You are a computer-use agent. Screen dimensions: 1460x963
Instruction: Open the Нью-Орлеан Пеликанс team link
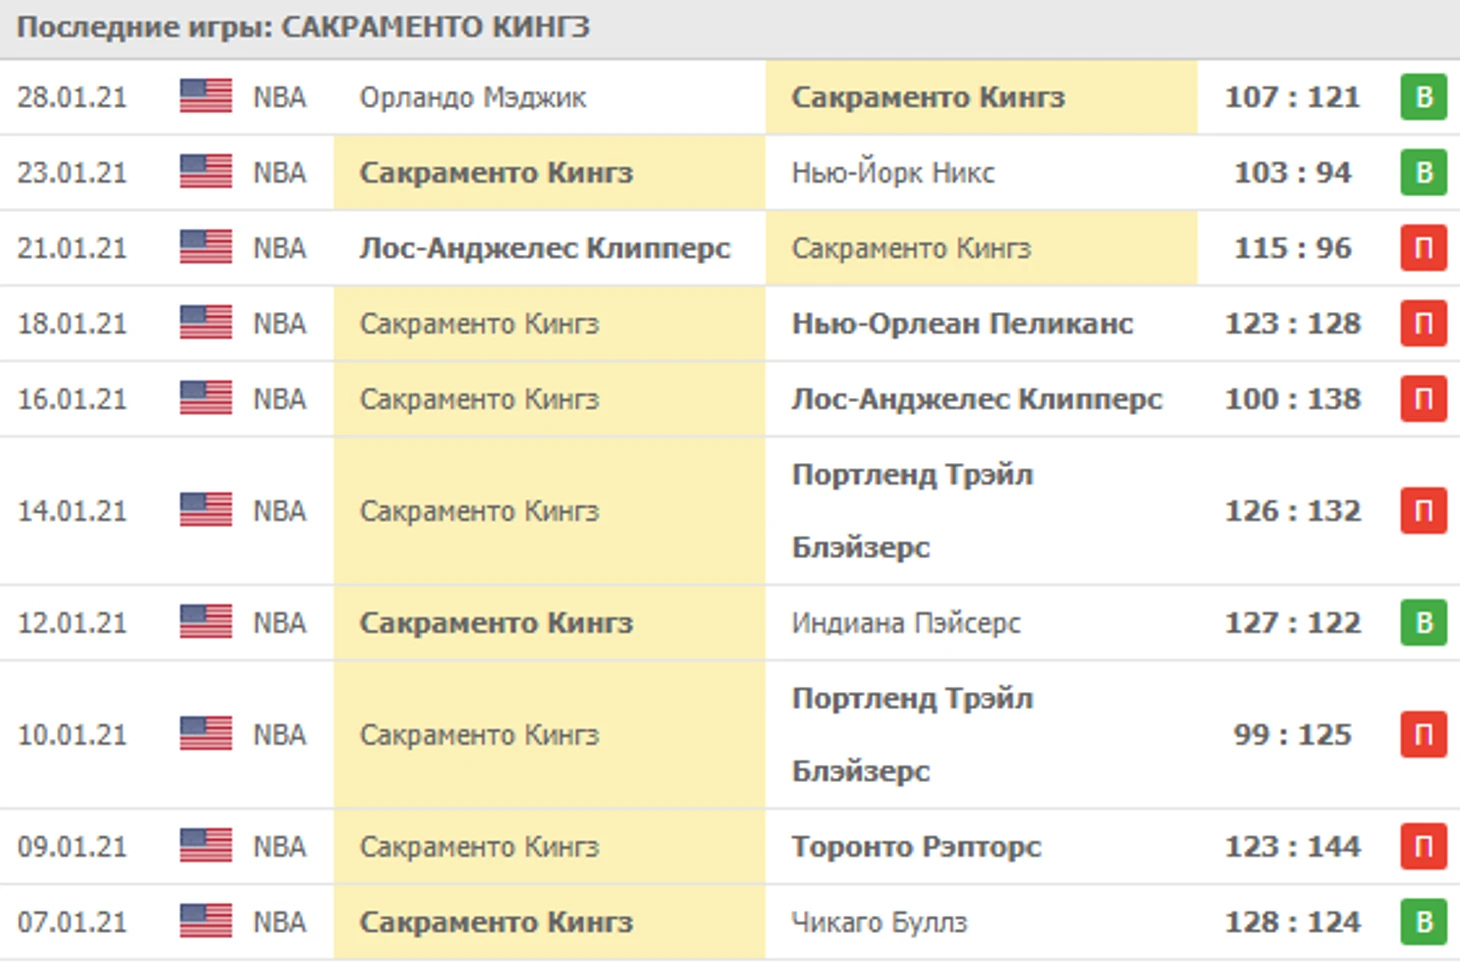pyautogui.click(x=962, y=323)
